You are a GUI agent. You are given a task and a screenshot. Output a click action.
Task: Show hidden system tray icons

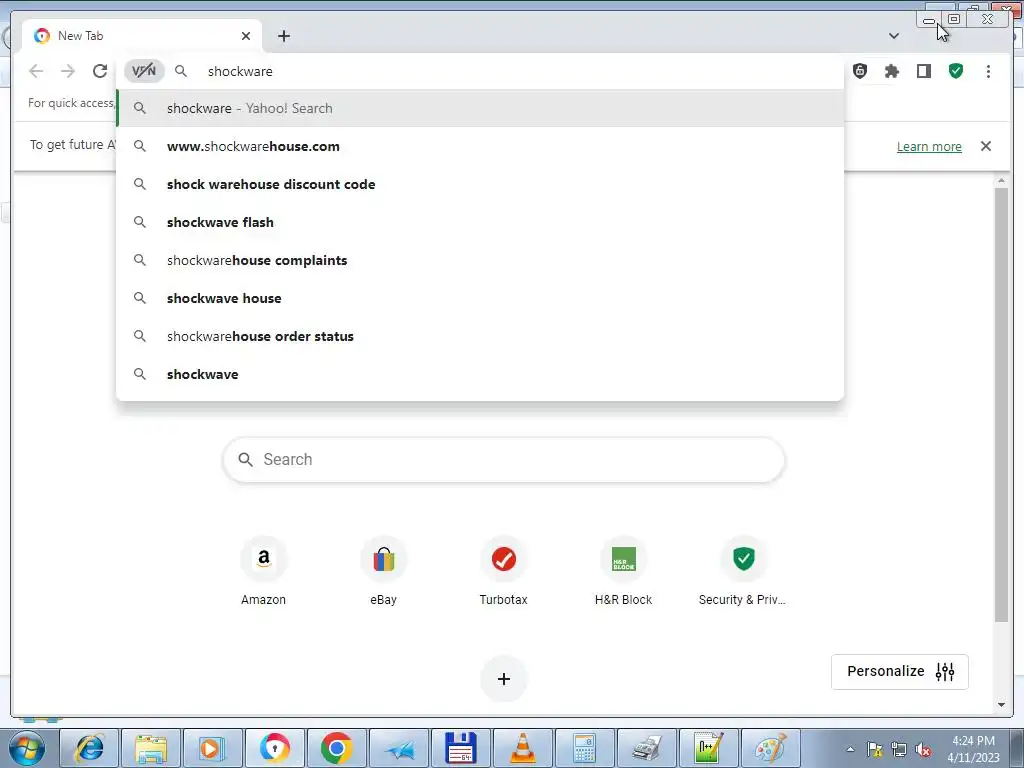[x=850, y=749]
